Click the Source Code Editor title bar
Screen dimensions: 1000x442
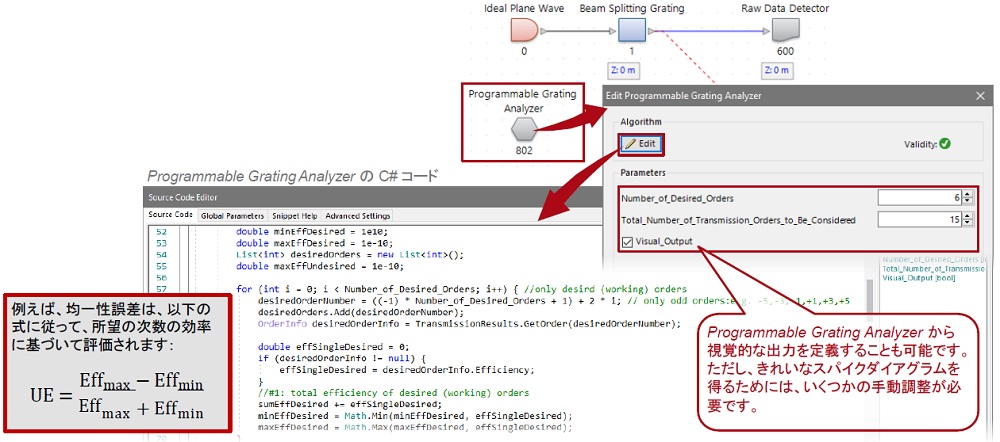(x=375, y=197)
